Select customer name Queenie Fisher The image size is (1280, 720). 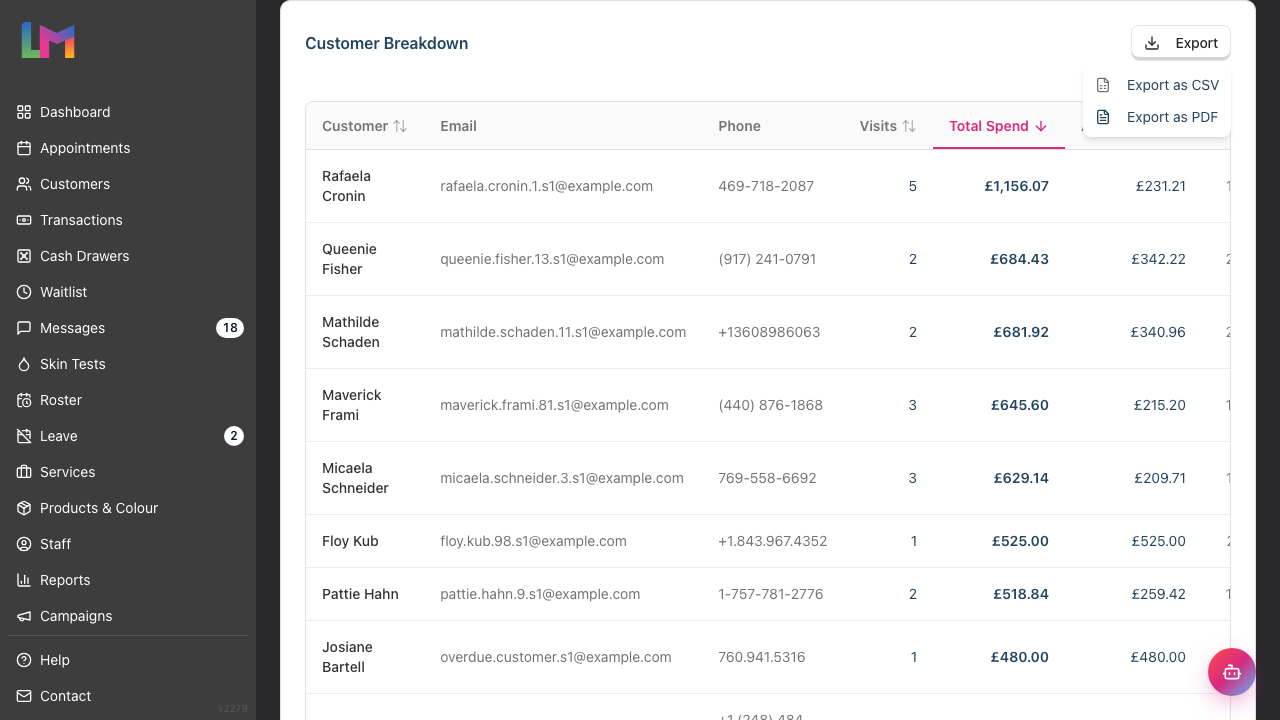coord(349,259)
